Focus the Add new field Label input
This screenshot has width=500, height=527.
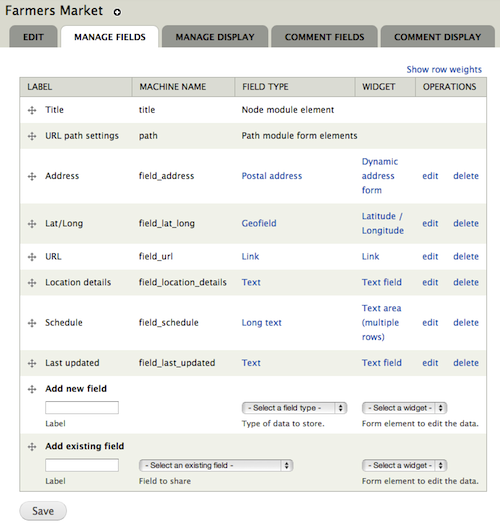[x=82, y=407]
